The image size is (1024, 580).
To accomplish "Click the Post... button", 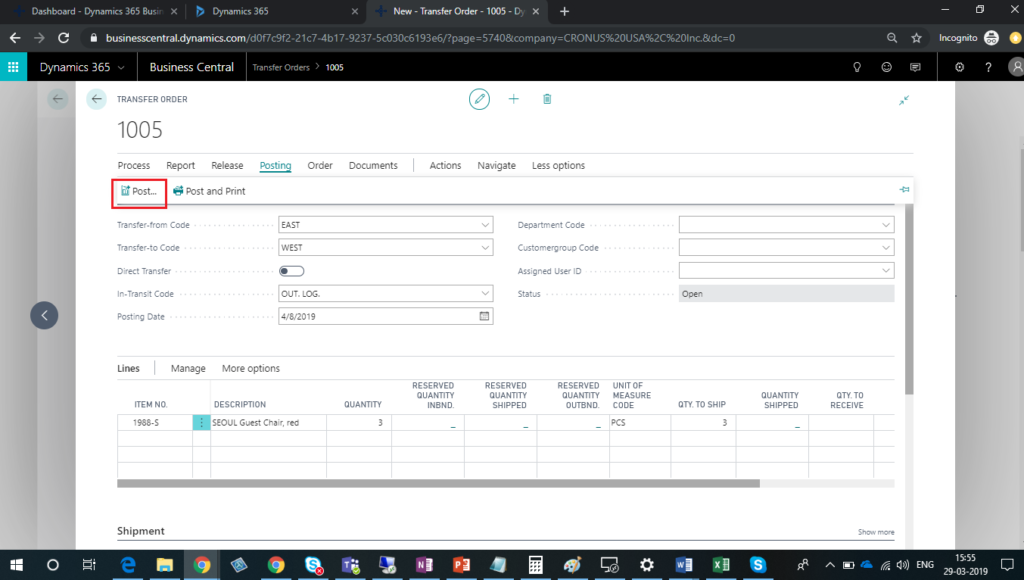I will [x=138, y=191].
